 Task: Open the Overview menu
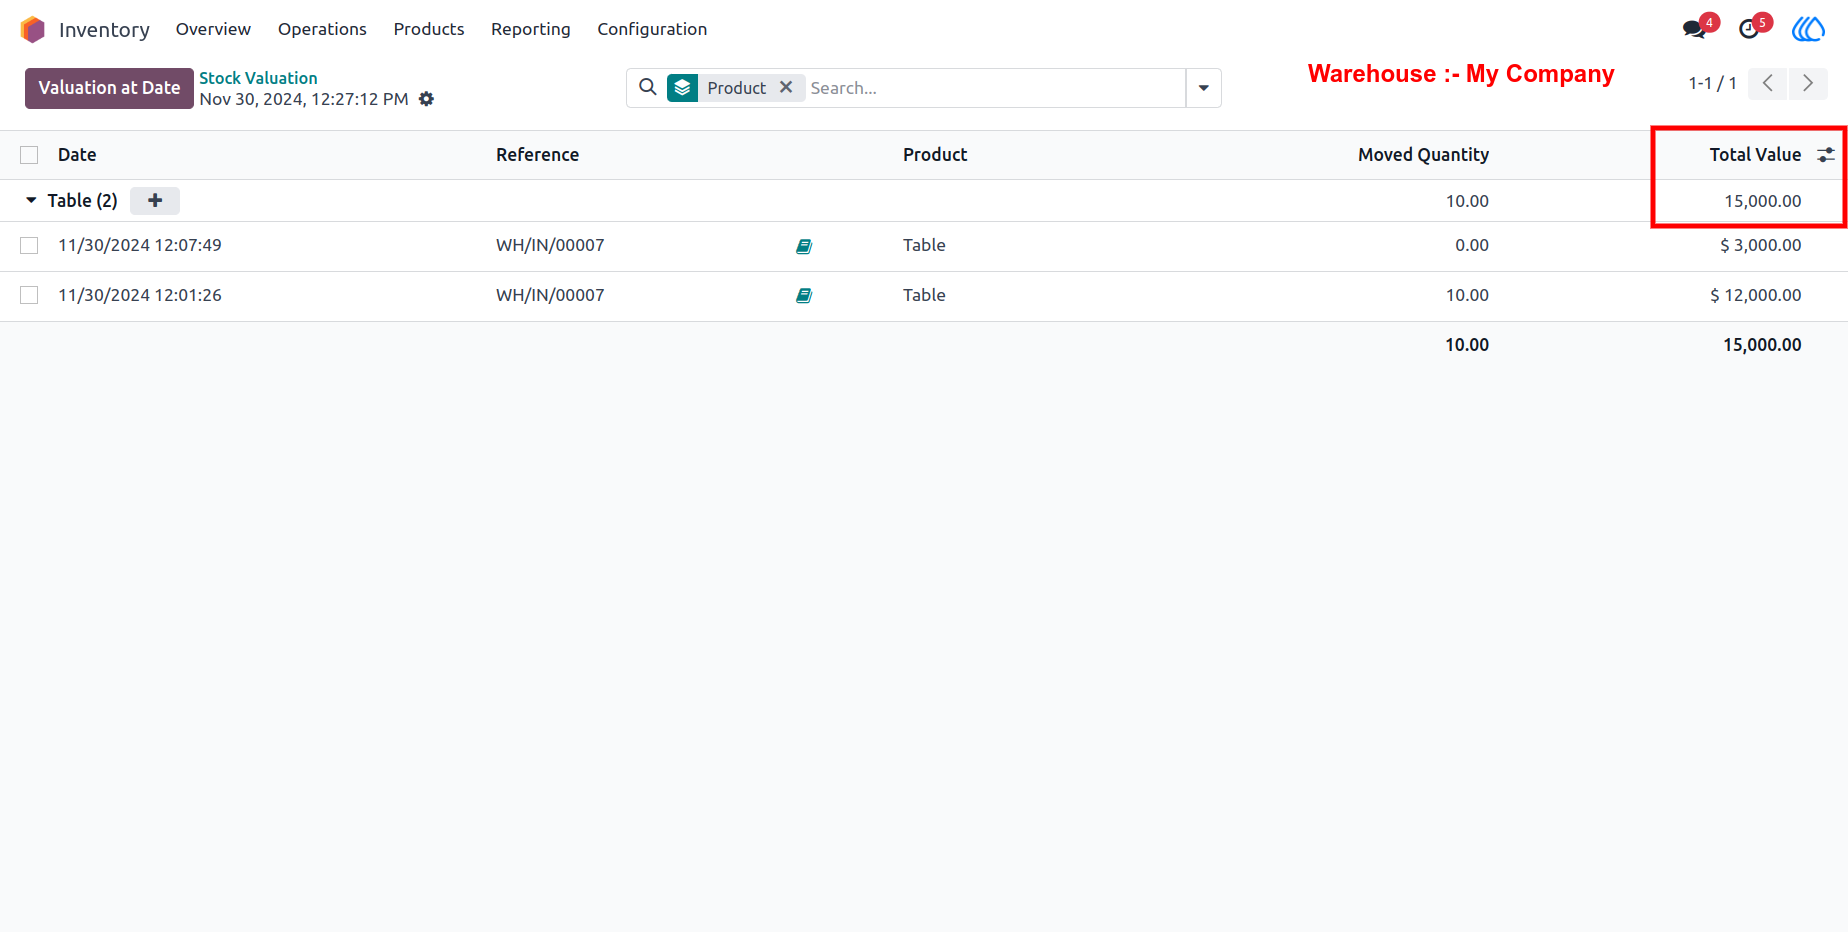point(213,29)
